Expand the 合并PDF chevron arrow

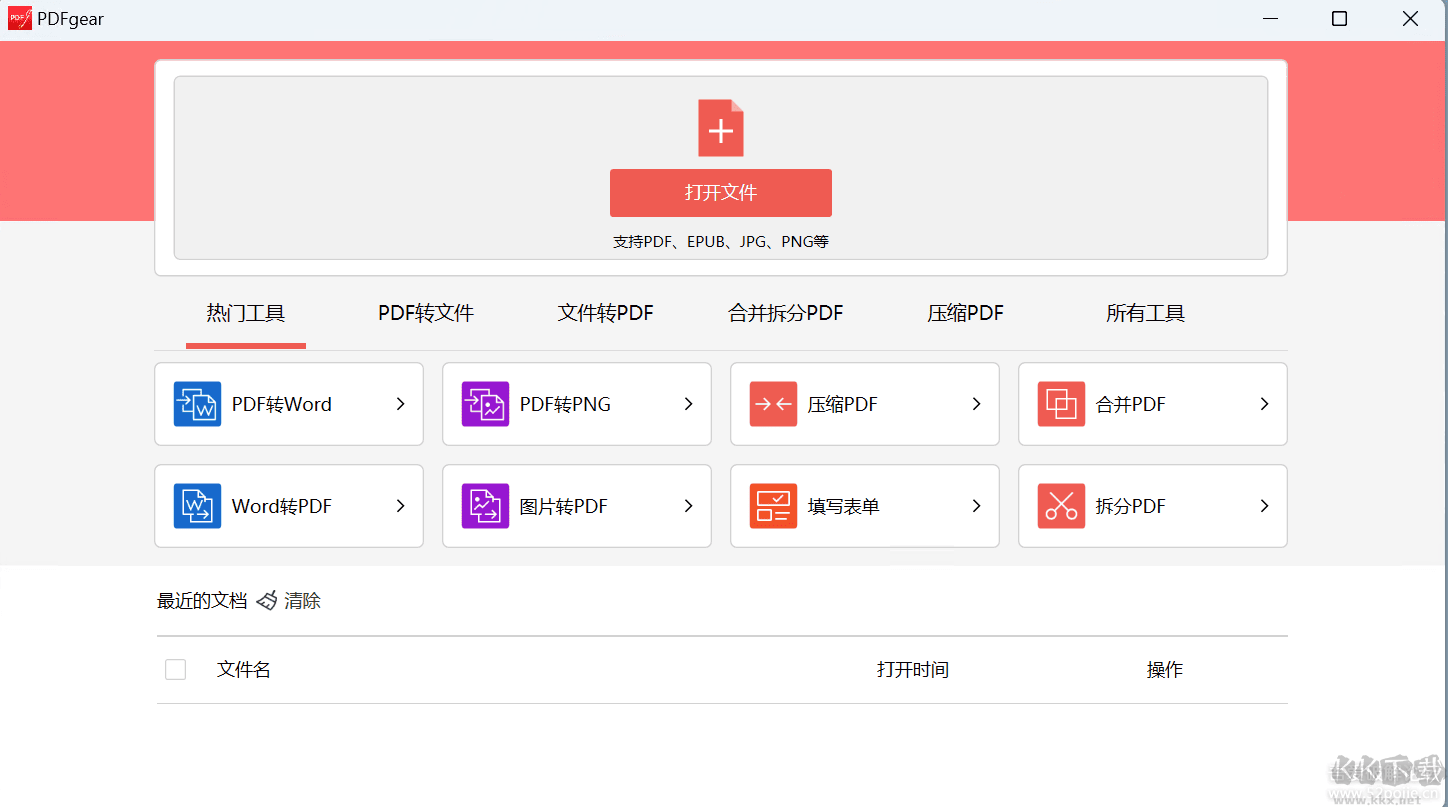(1264, 404)
